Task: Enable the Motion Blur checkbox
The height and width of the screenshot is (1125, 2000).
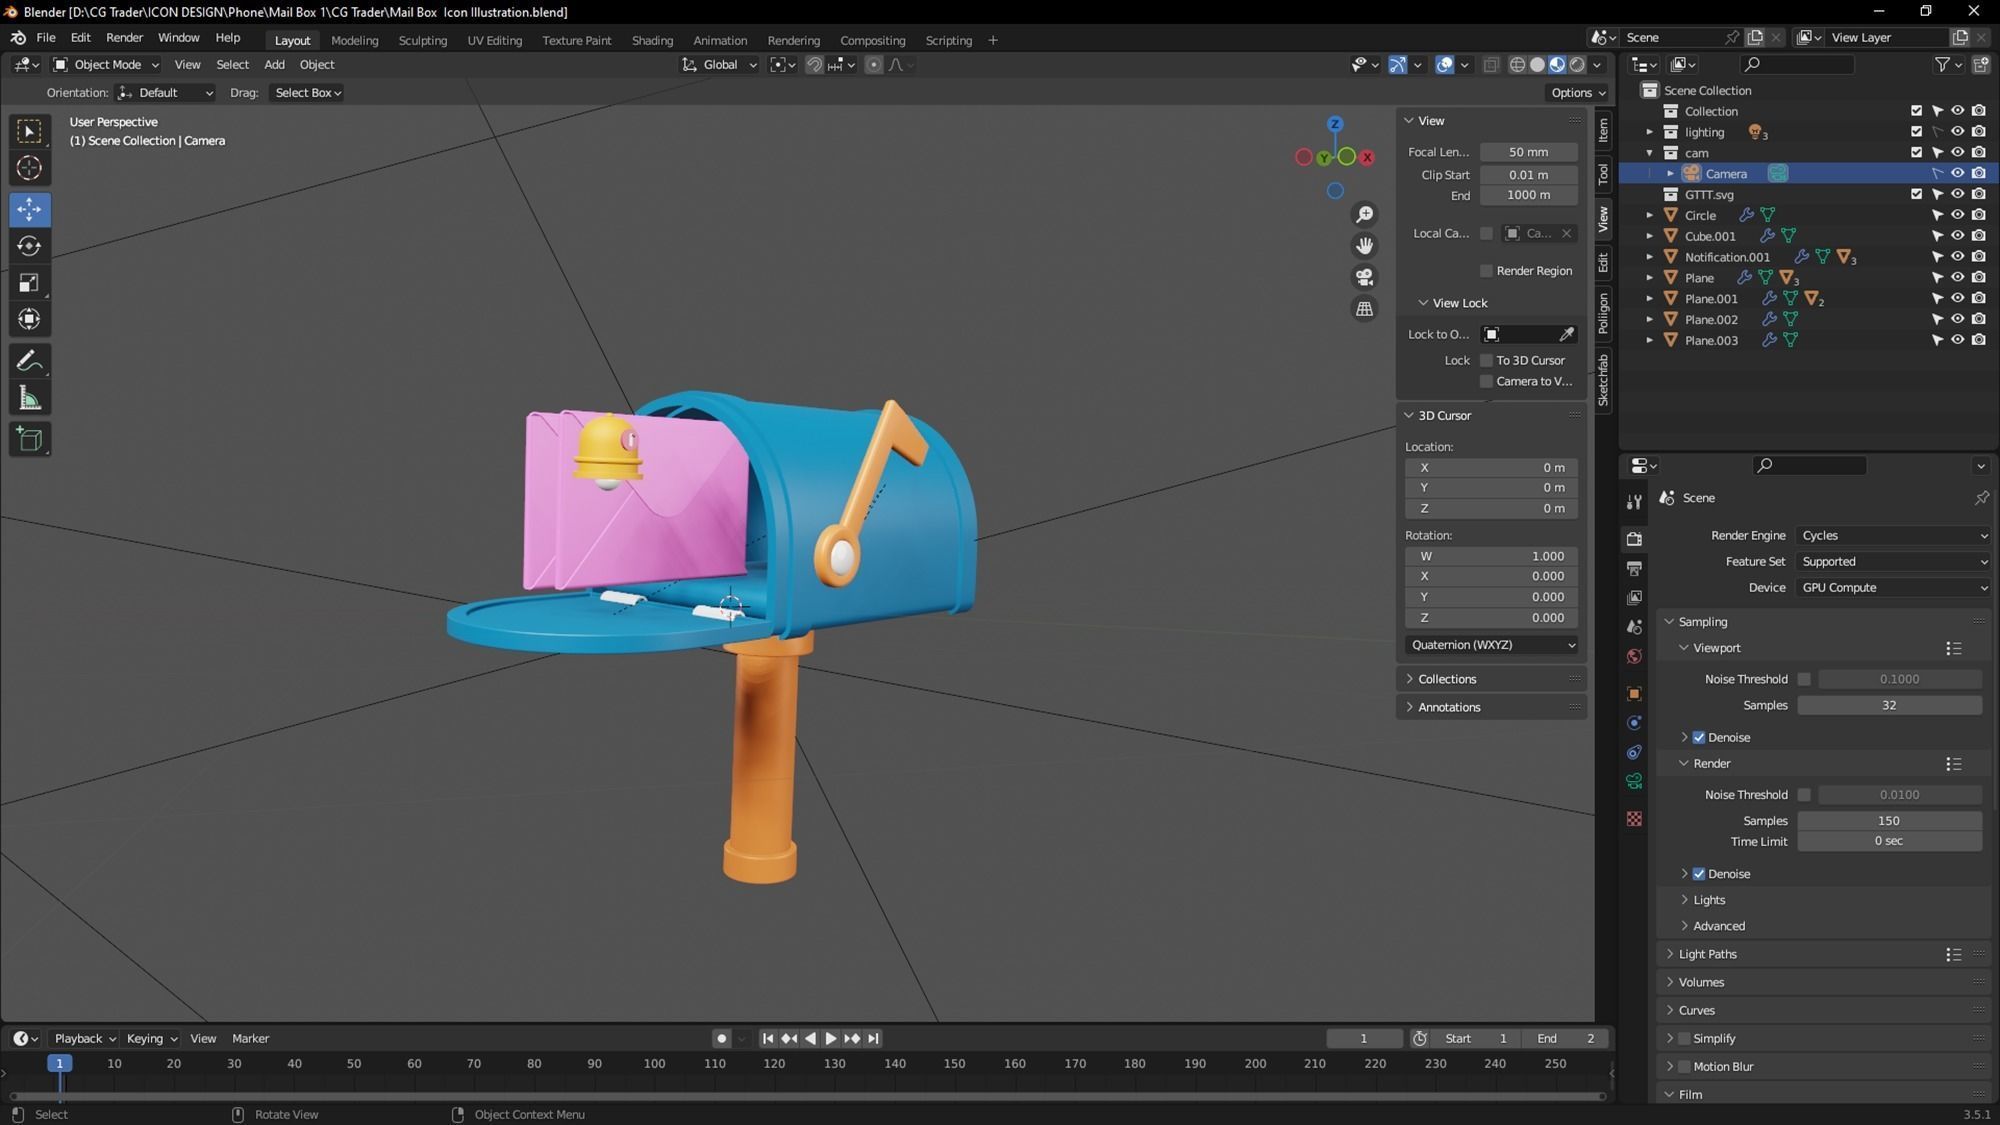Action: [x=1684, y=1067]
